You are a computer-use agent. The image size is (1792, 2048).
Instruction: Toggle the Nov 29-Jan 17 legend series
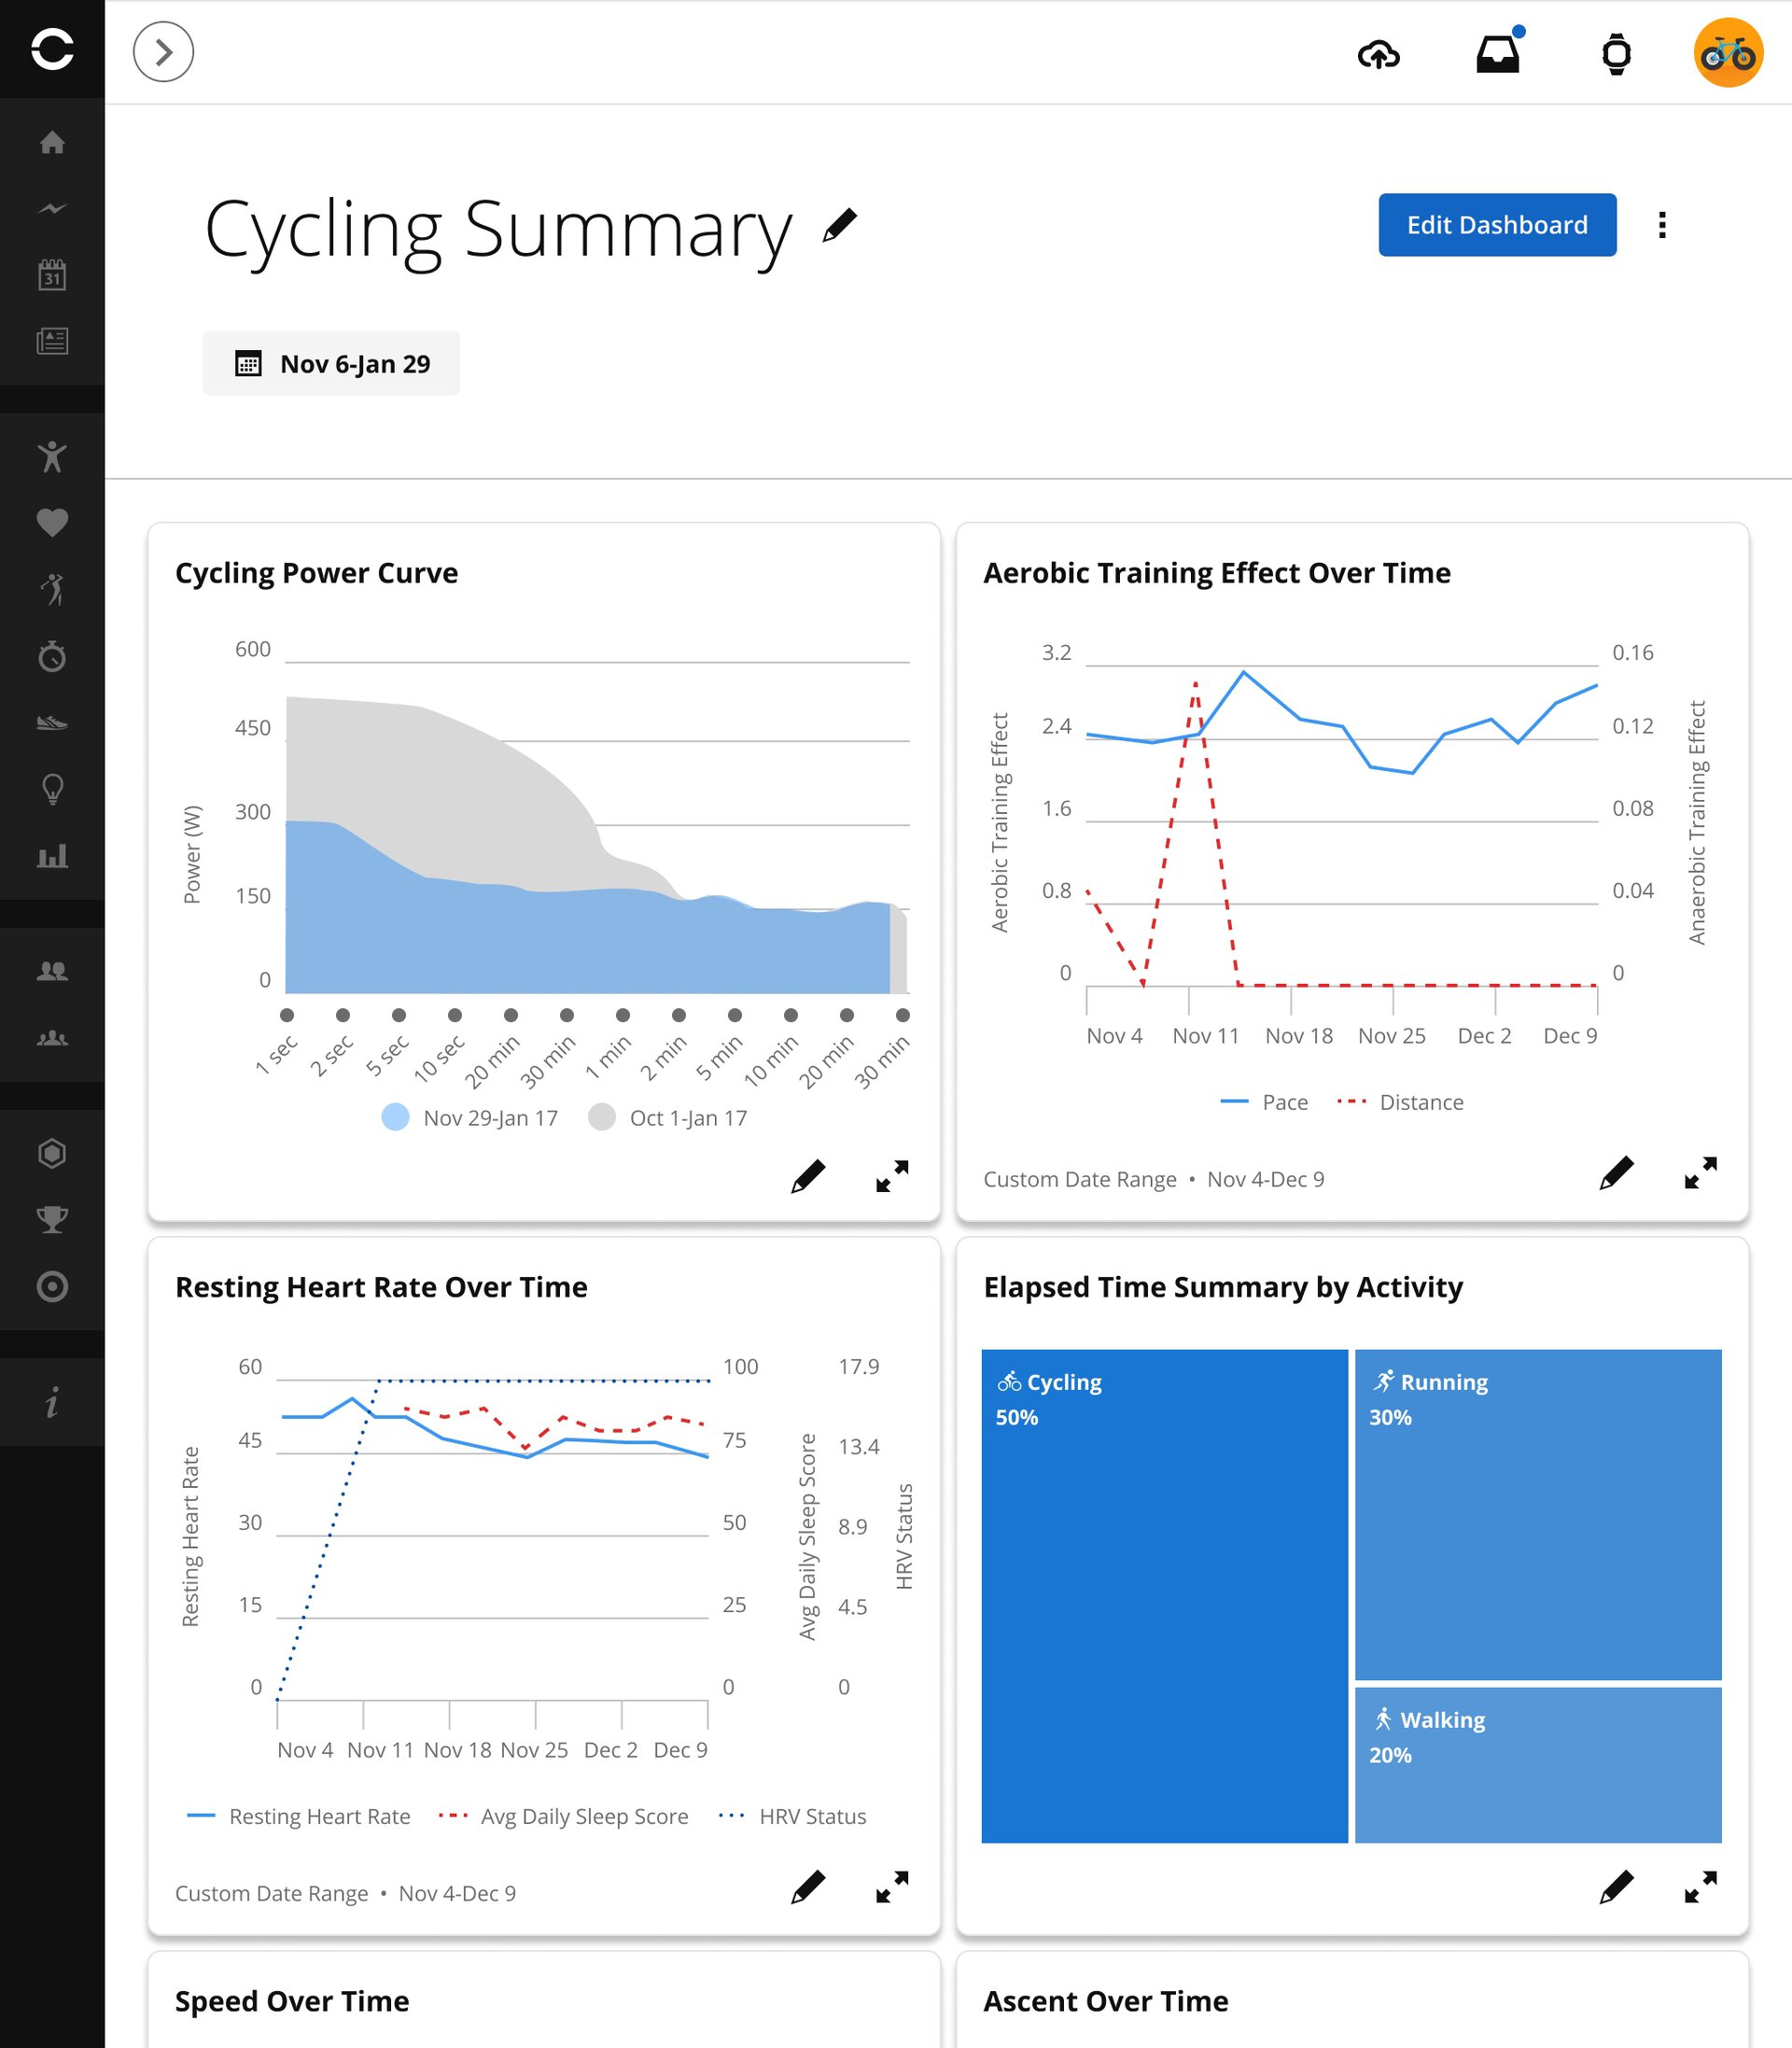click(470, 1118)
